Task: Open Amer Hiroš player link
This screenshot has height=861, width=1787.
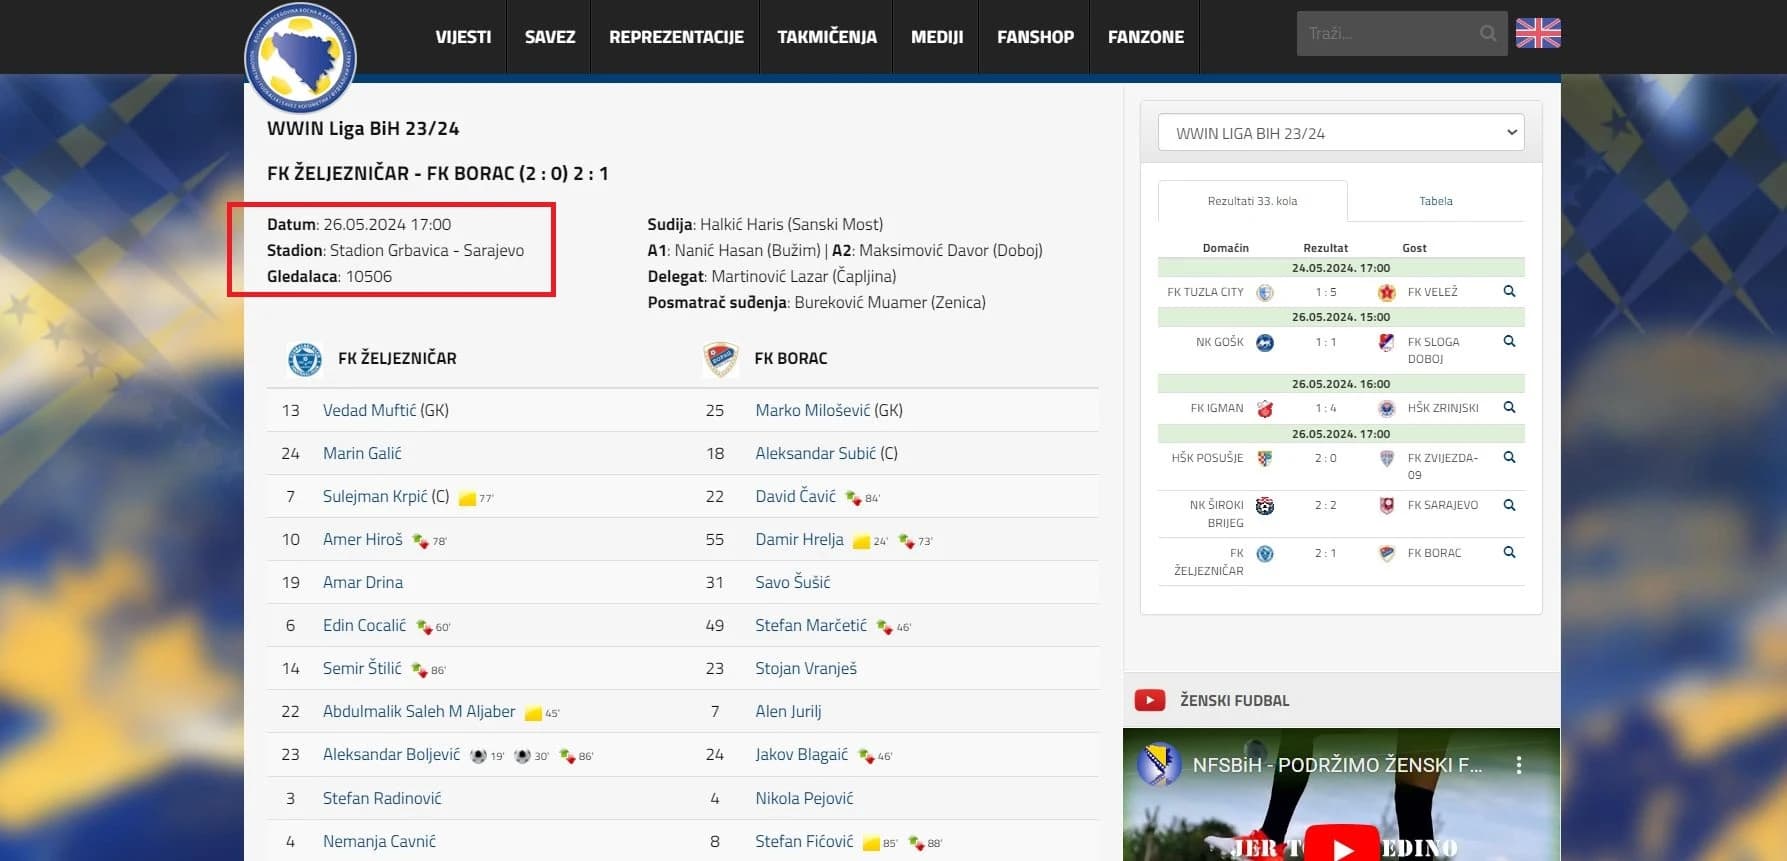Action: pyautogui.click(x=363, y=539)
